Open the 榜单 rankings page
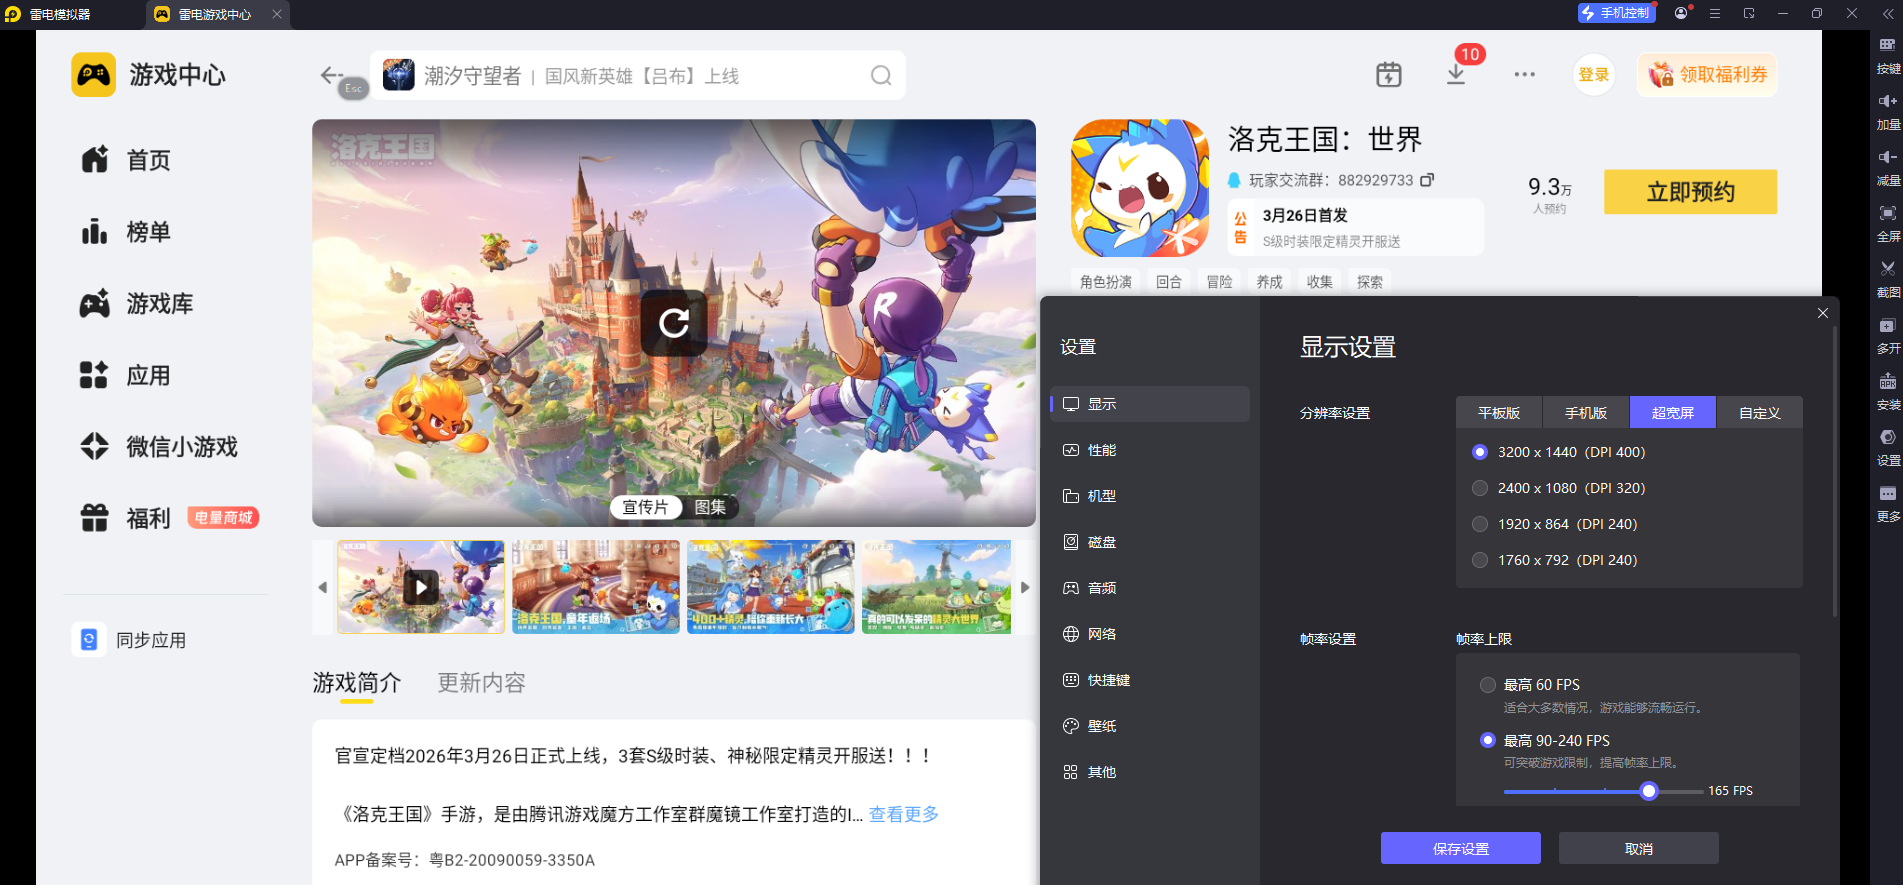 [x=126, y=232]
